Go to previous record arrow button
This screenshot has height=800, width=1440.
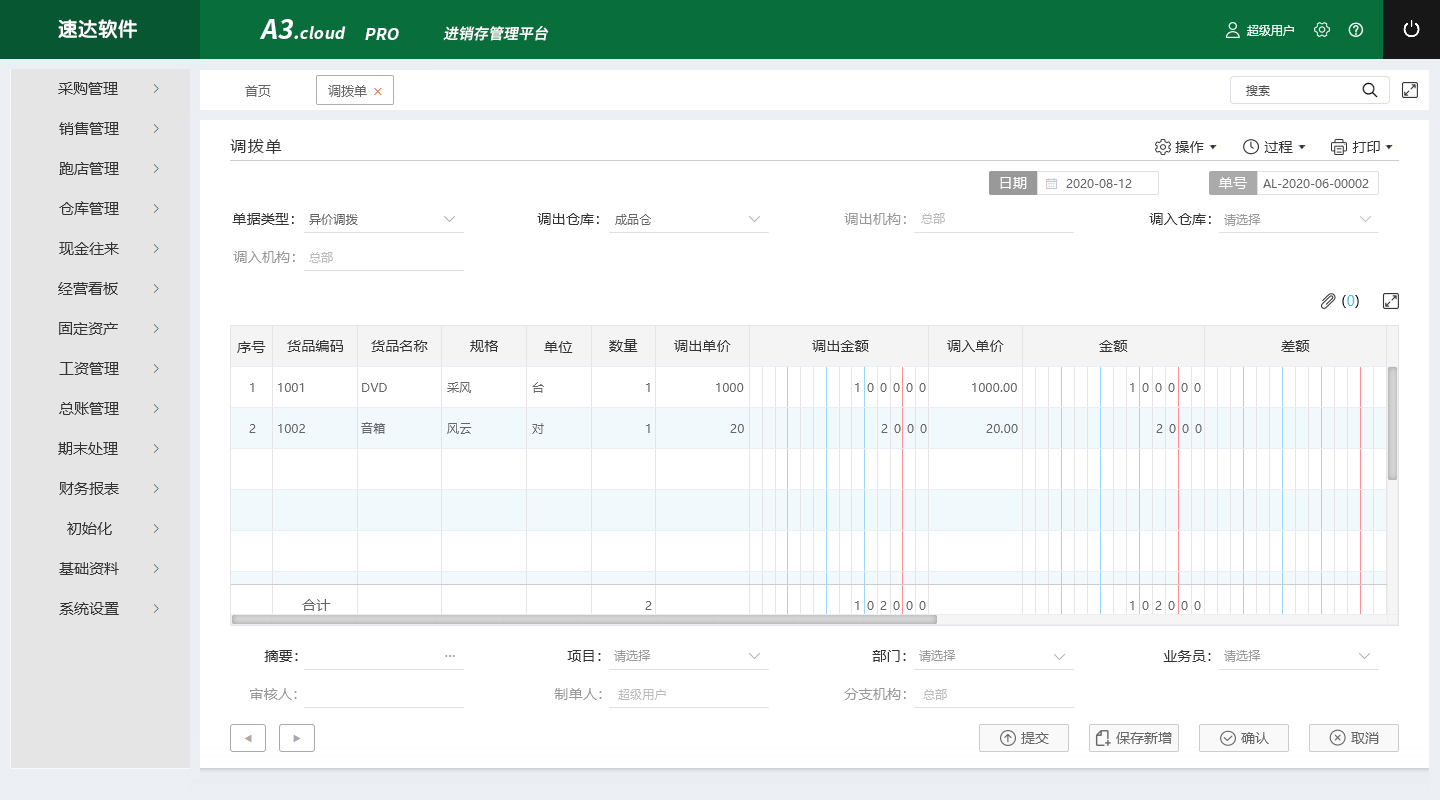click(x=248, y=738)
